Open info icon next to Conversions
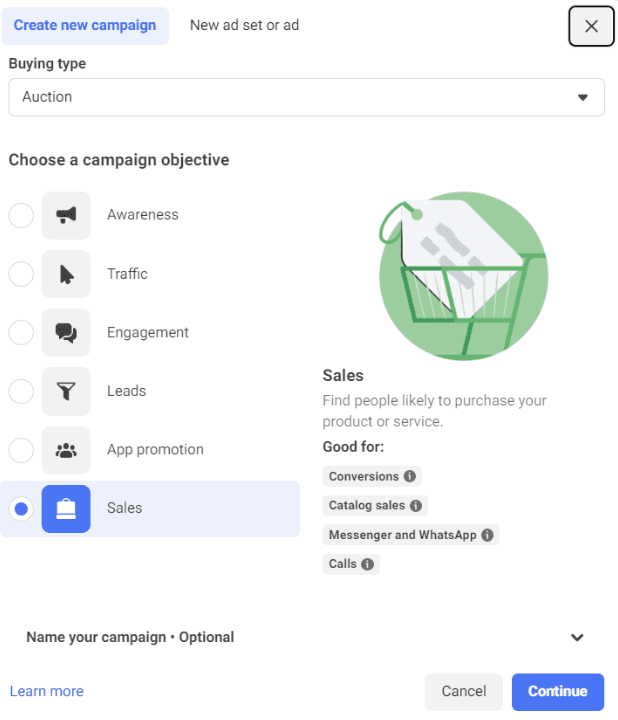Image resolution: width=618 pixels, height=720 pixels. tap(410, 476)
